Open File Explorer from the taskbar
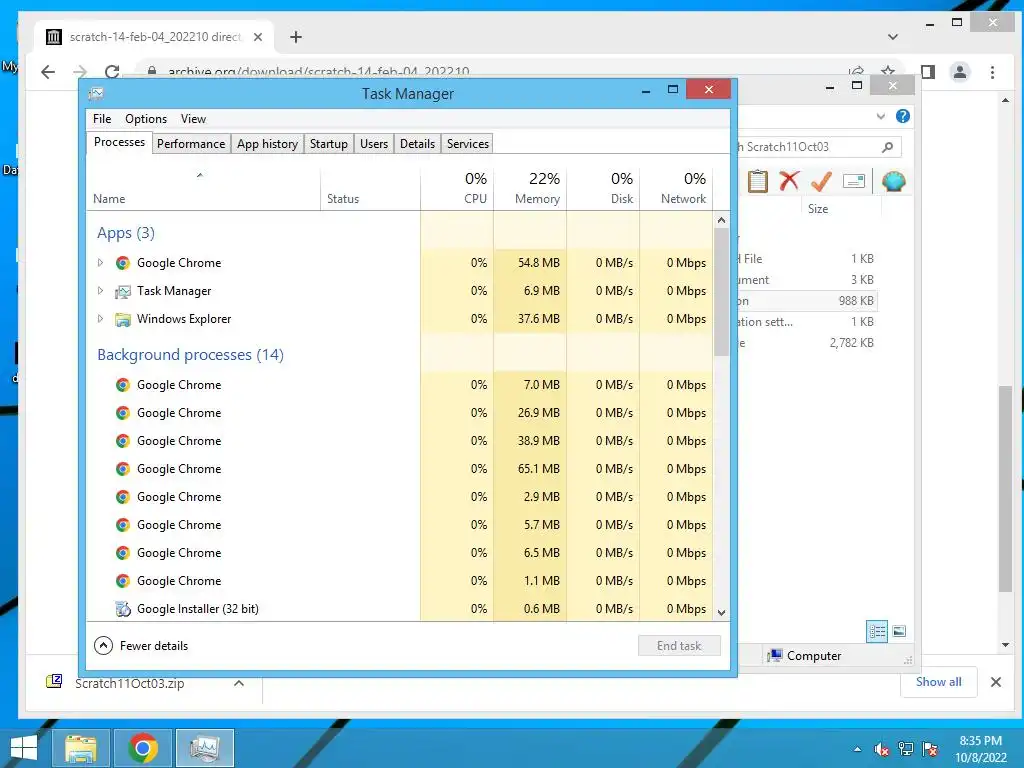1024x768 pixels. [80, 748]
